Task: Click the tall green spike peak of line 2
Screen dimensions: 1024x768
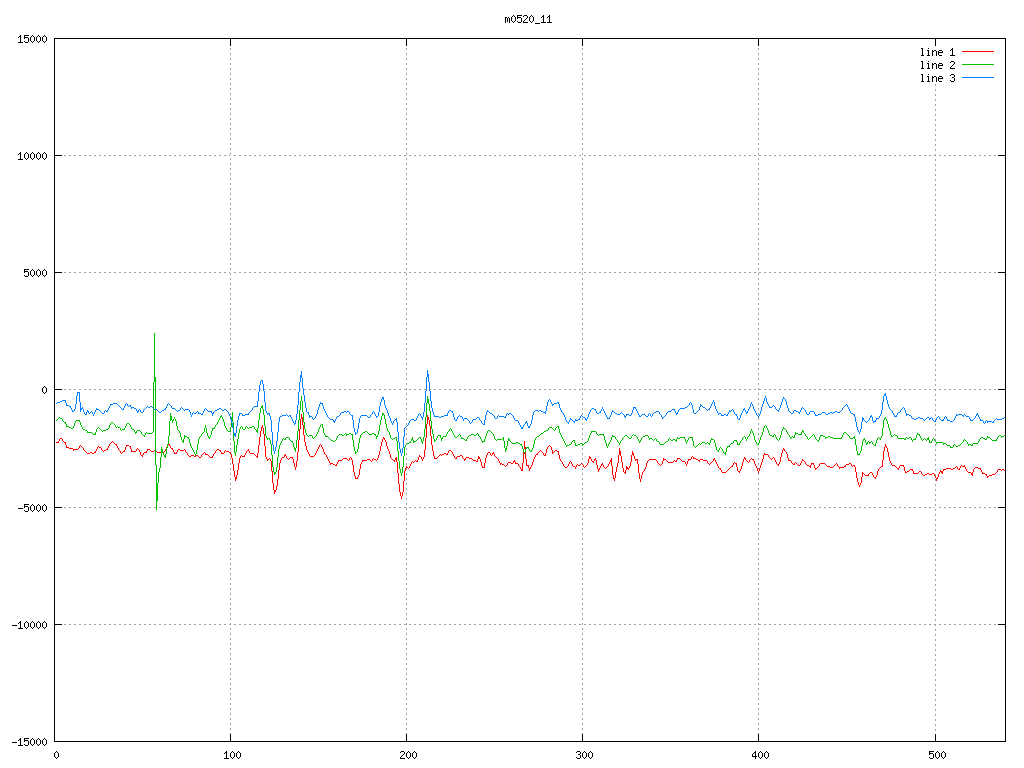Action: (154, 334)
